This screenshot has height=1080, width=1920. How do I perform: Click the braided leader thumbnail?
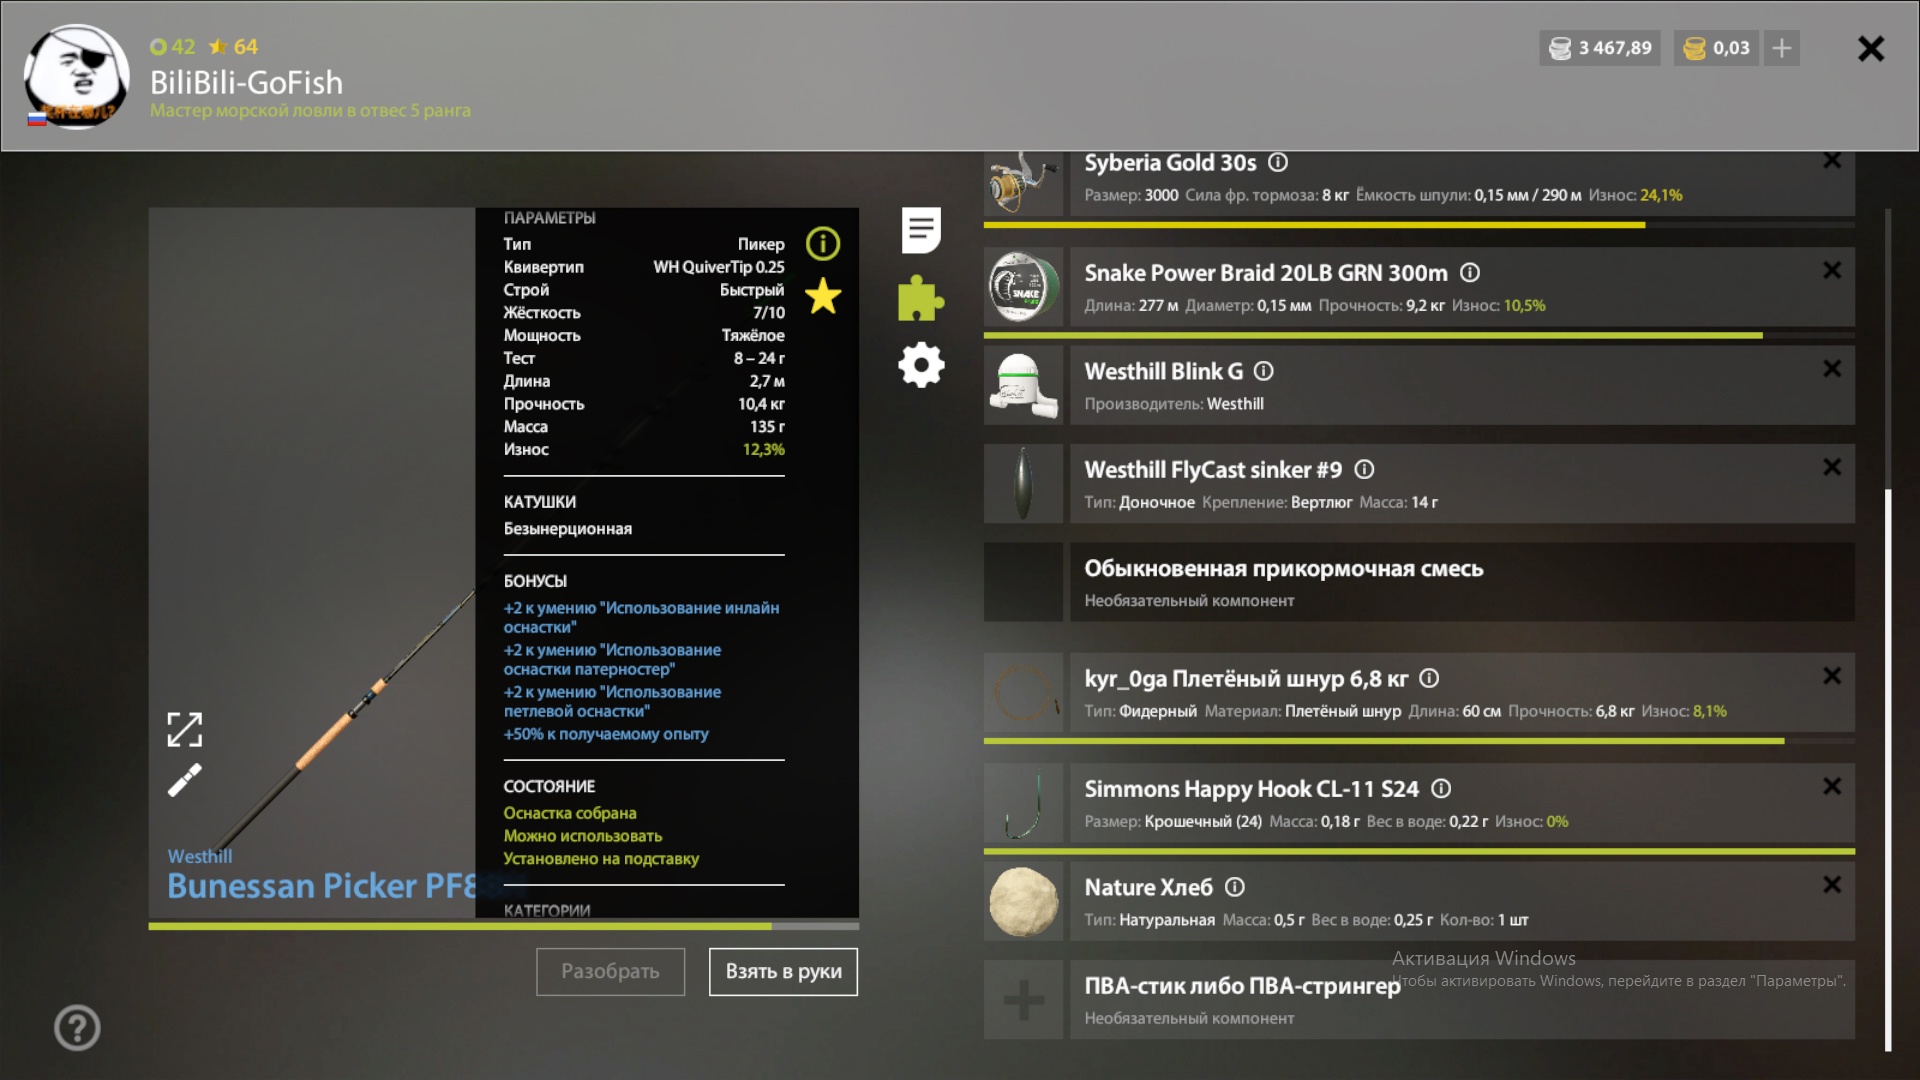click(x=1023, y=692)
